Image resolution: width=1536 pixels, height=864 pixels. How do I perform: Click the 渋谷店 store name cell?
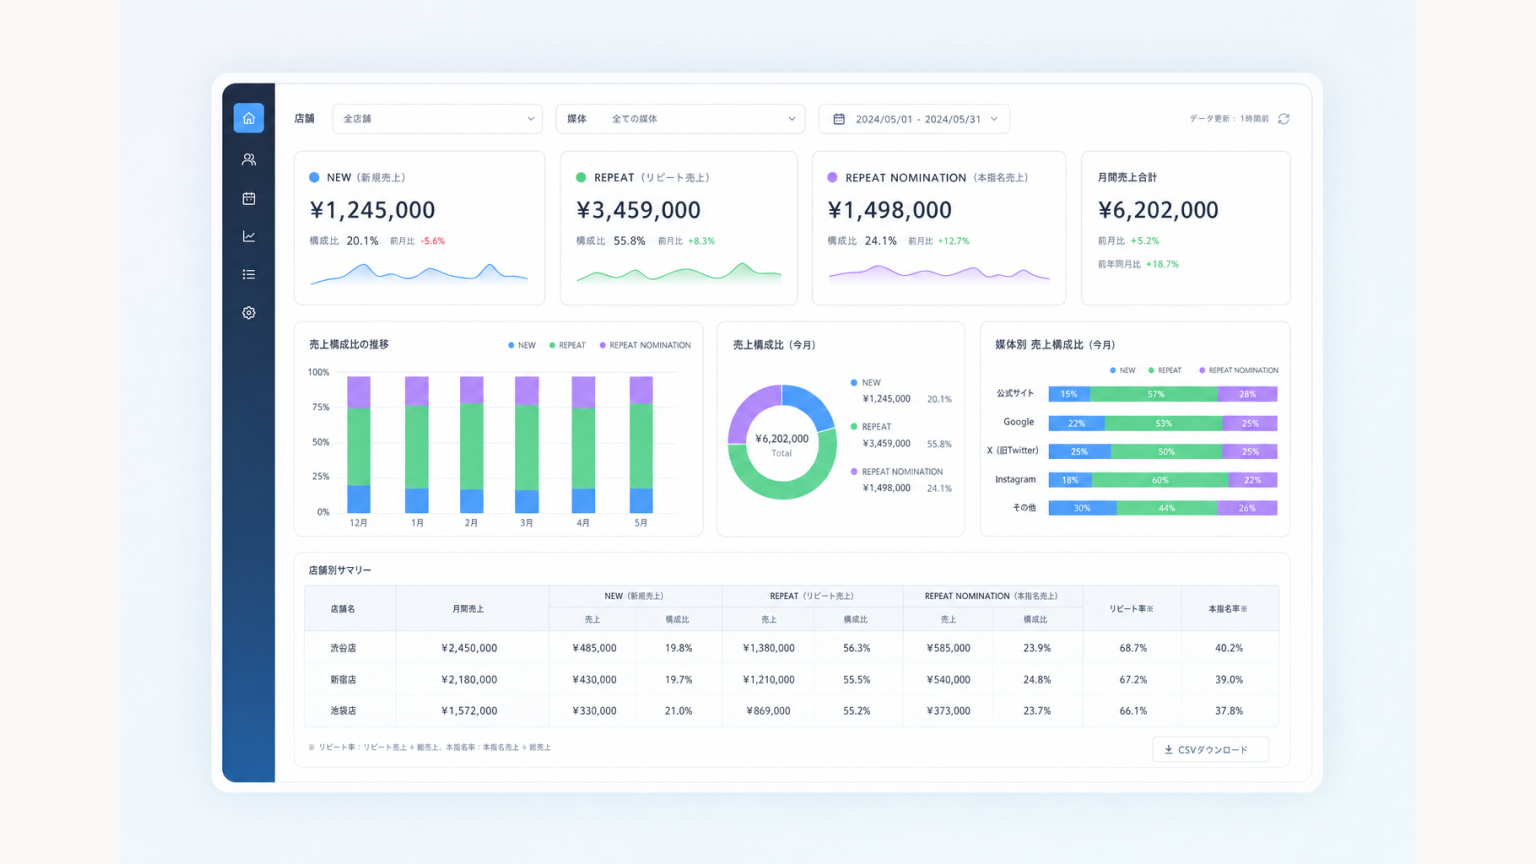click(x=343, y=648)
